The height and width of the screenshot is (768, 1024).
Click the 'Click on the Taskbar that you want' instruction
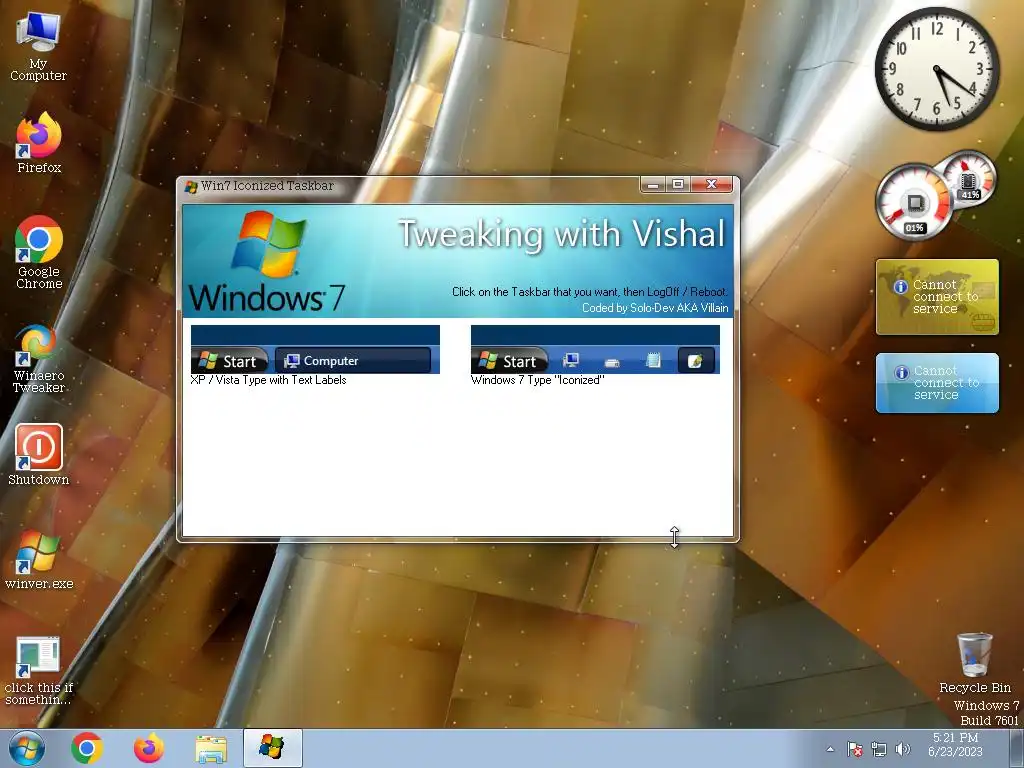pos(589,292)
